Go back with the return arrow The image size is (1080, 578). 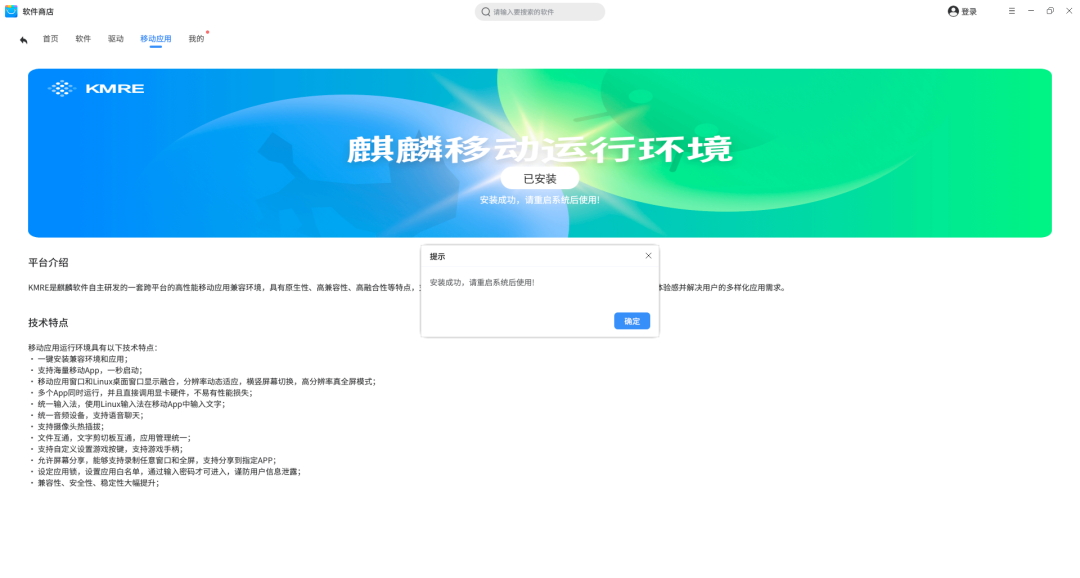(23, 40)
